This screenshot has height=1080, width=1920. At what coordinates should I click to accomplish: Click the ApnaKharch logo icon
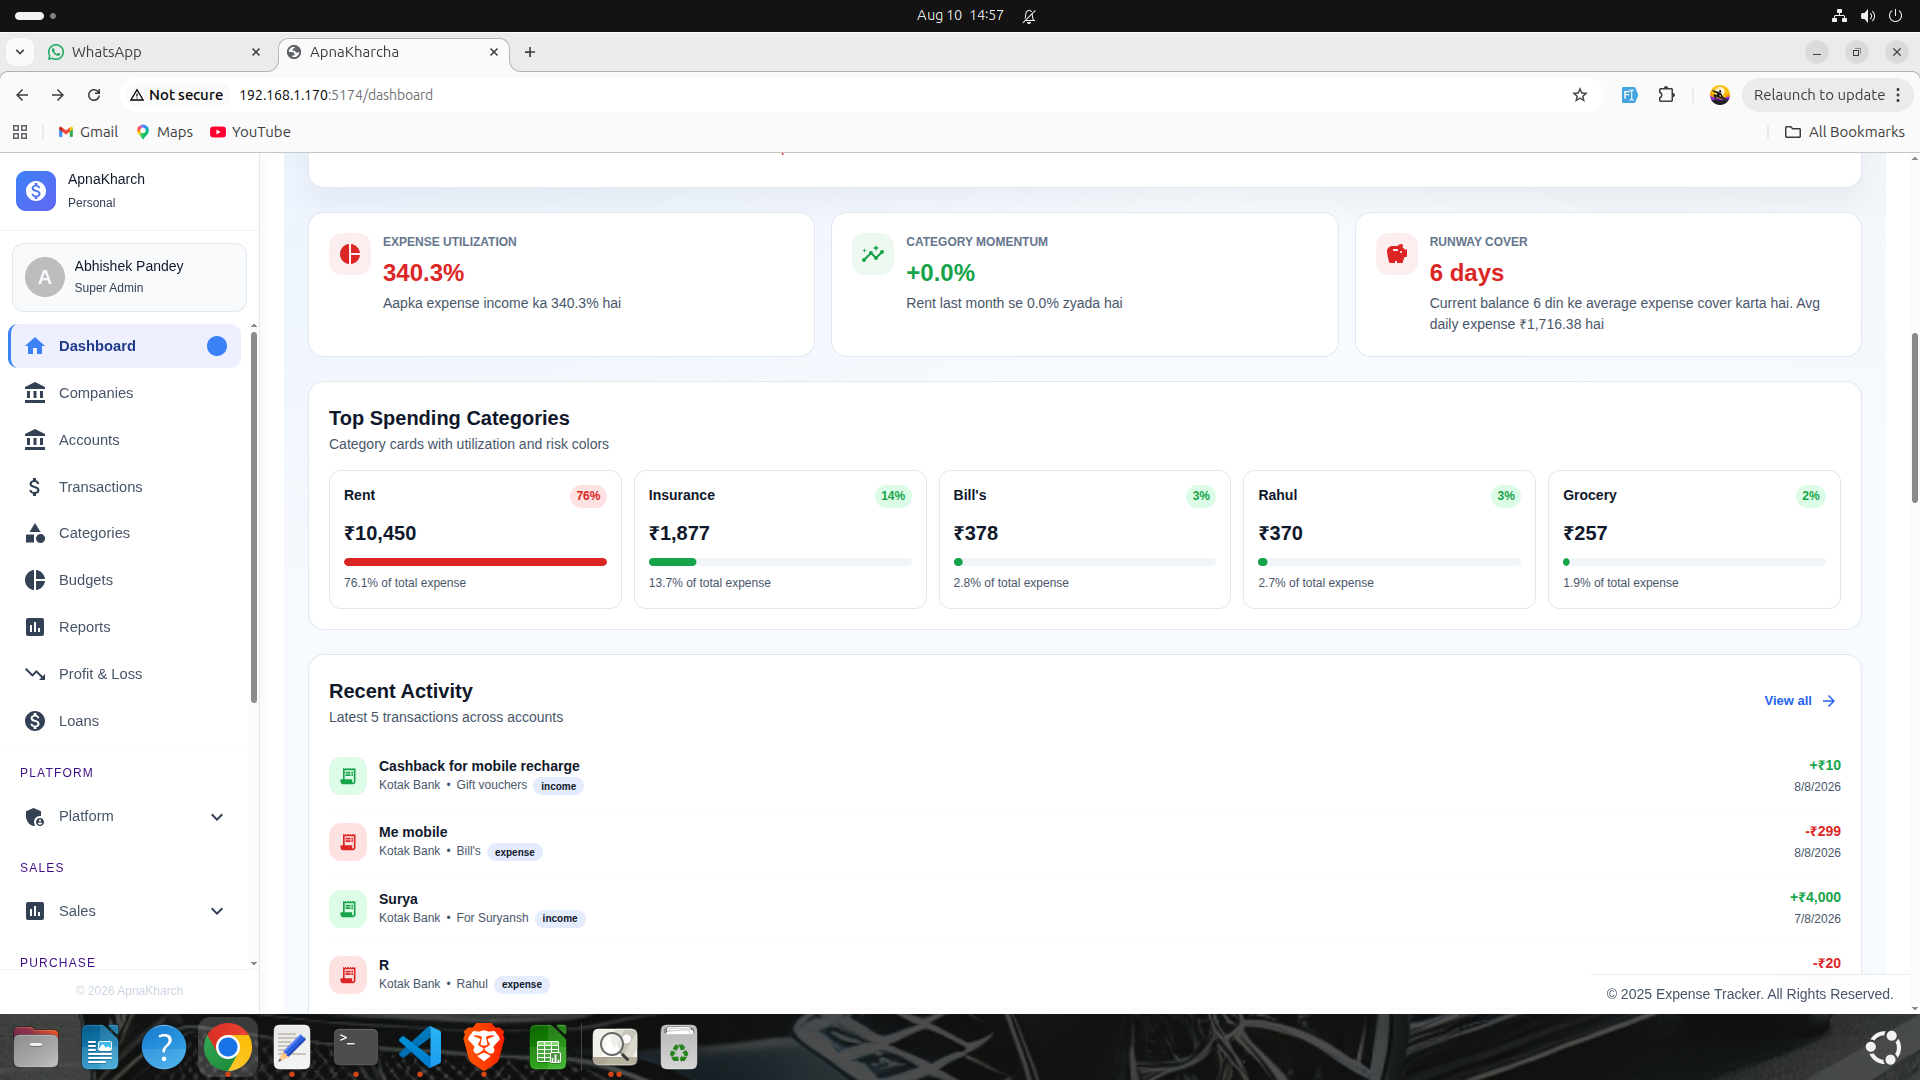[36, 190]
